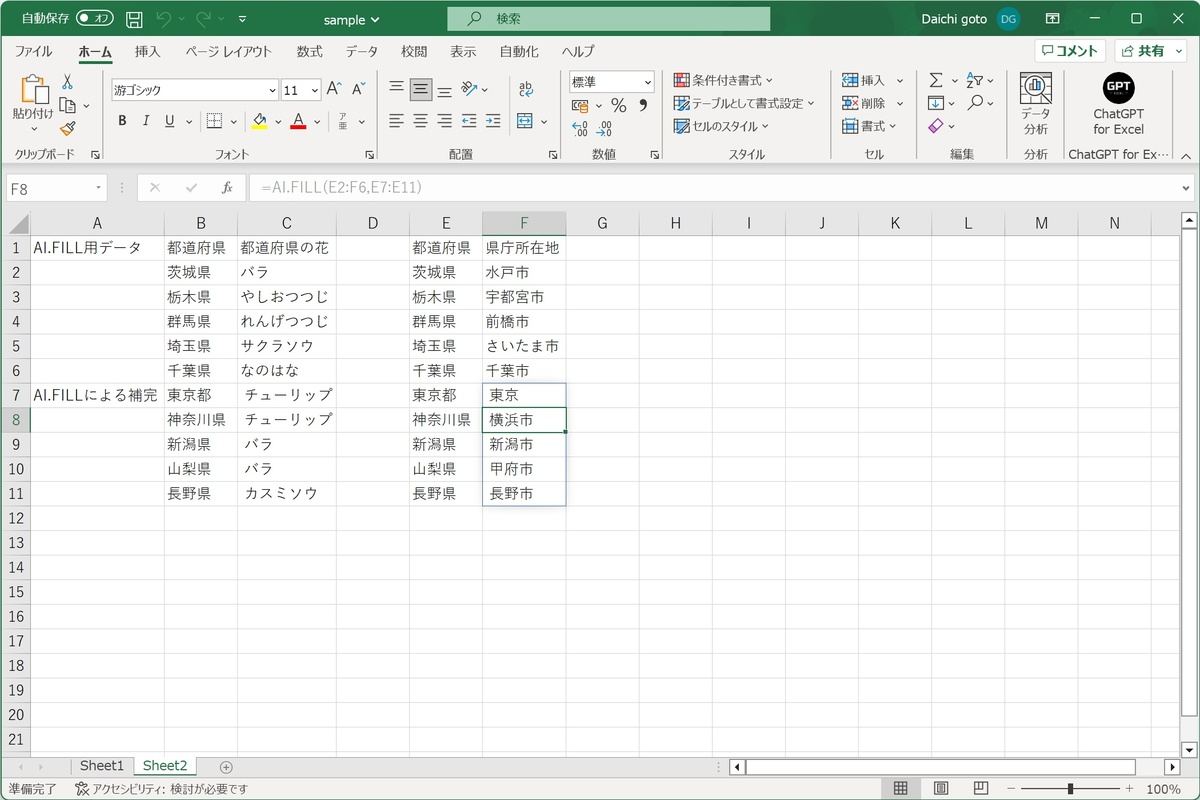Click the red Font Color swatch
Screen dimensions: 1200x800
coord(297,121)
